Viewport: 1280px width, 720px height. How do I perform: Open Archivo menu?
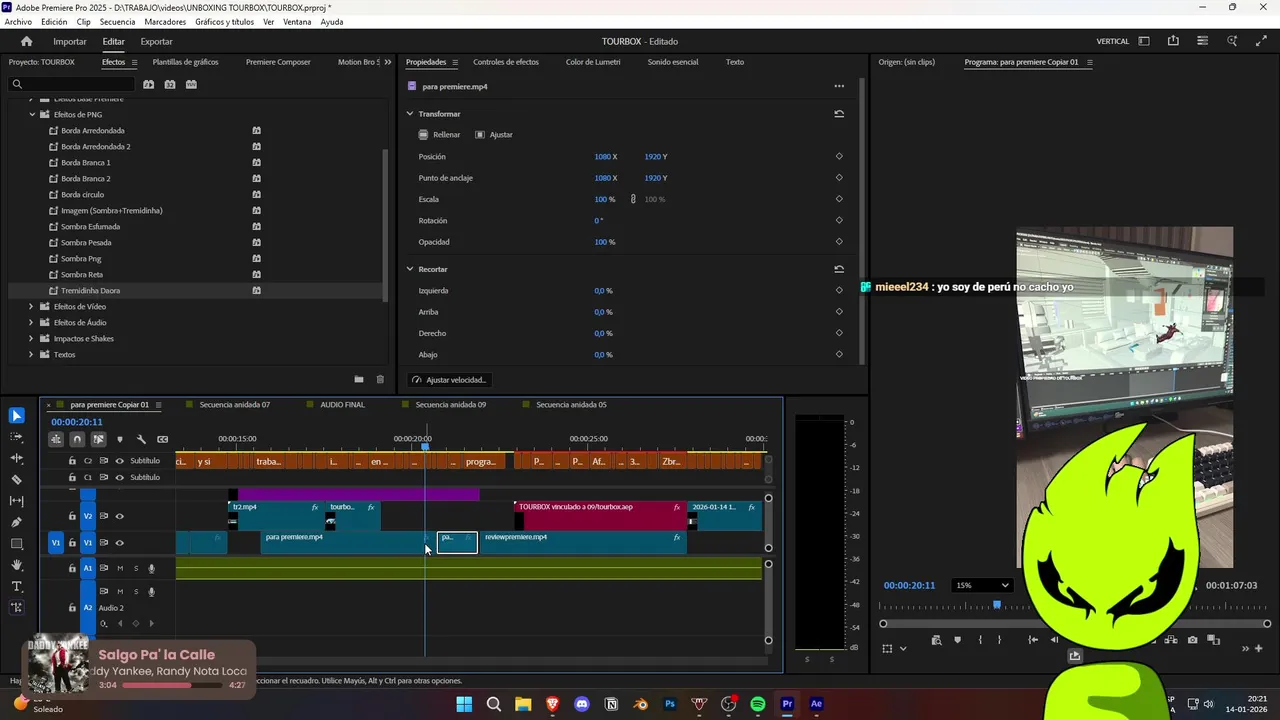pyautogui.click(x=18, y=21)
